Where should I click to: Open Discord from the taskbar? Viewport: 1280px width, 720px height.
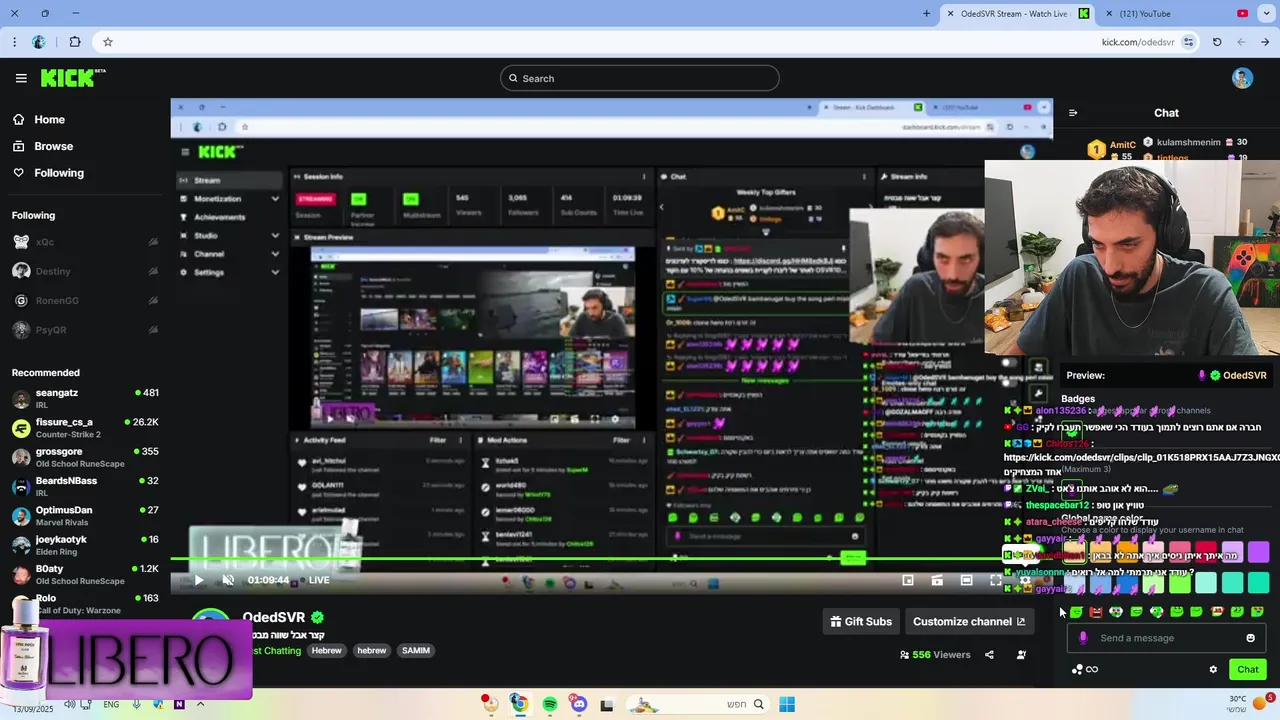578,704
